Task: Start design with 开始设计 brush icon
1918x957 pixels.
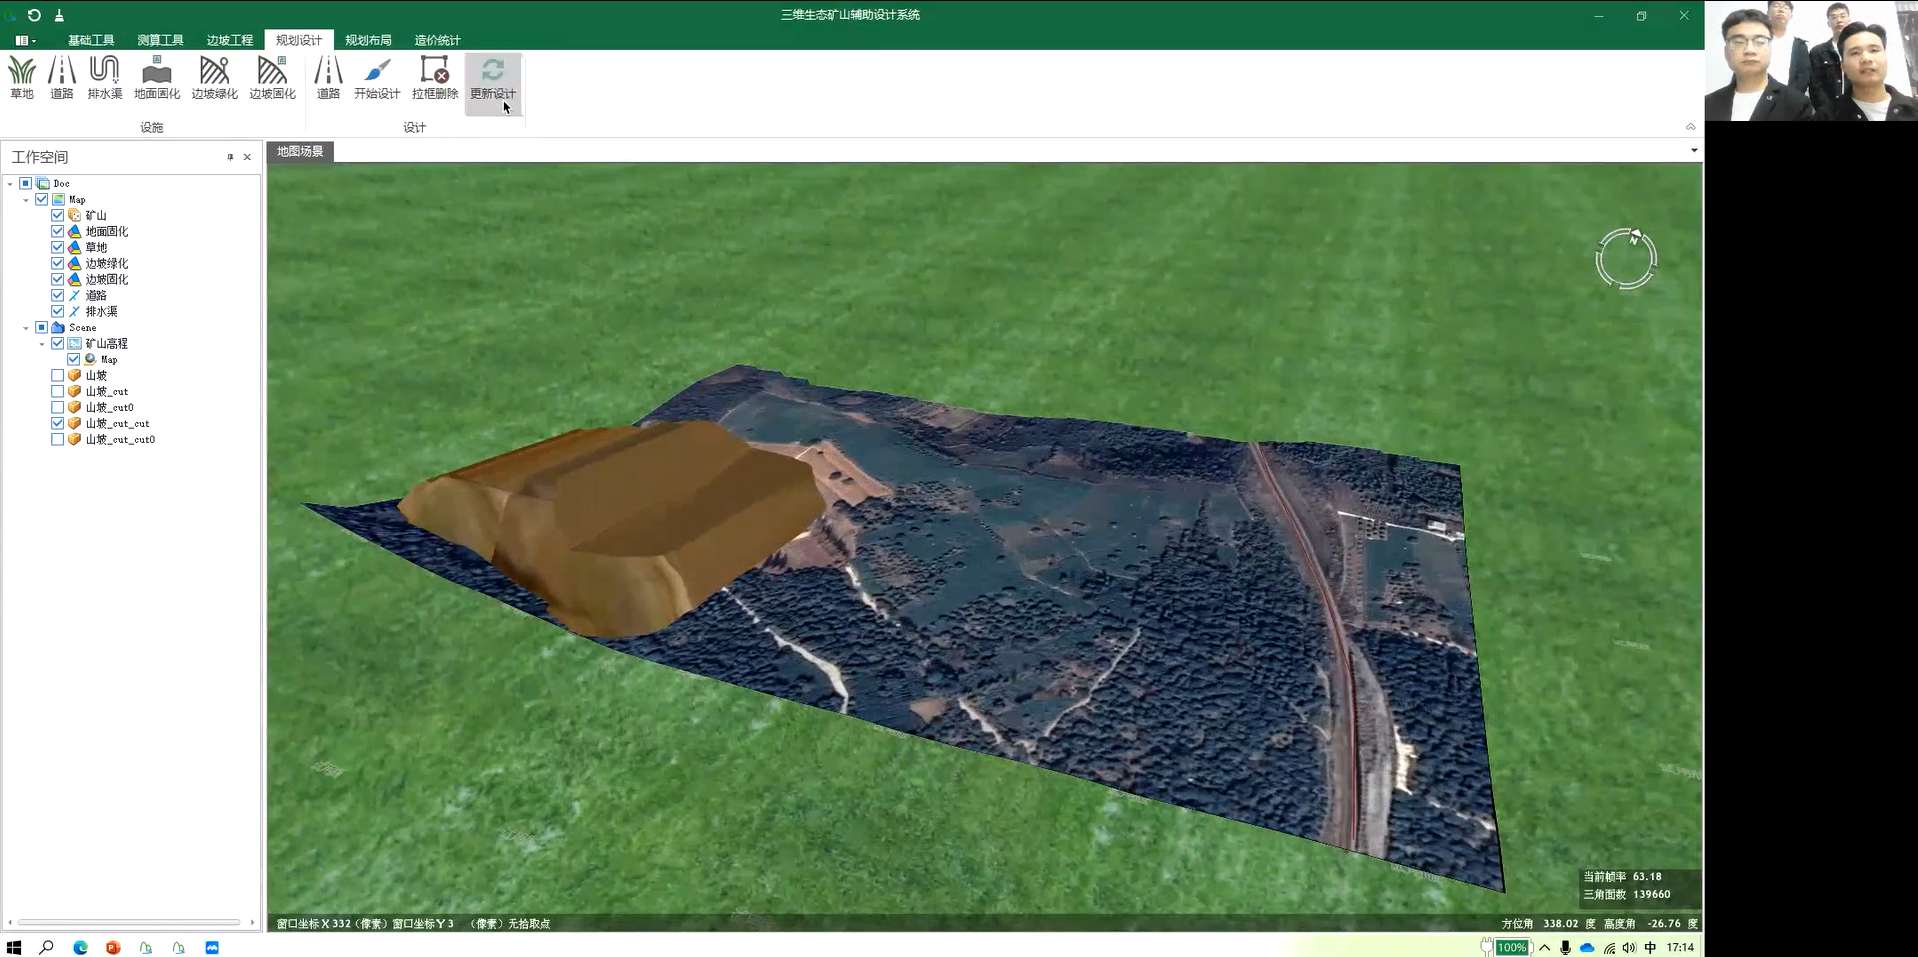Action: 377,78
